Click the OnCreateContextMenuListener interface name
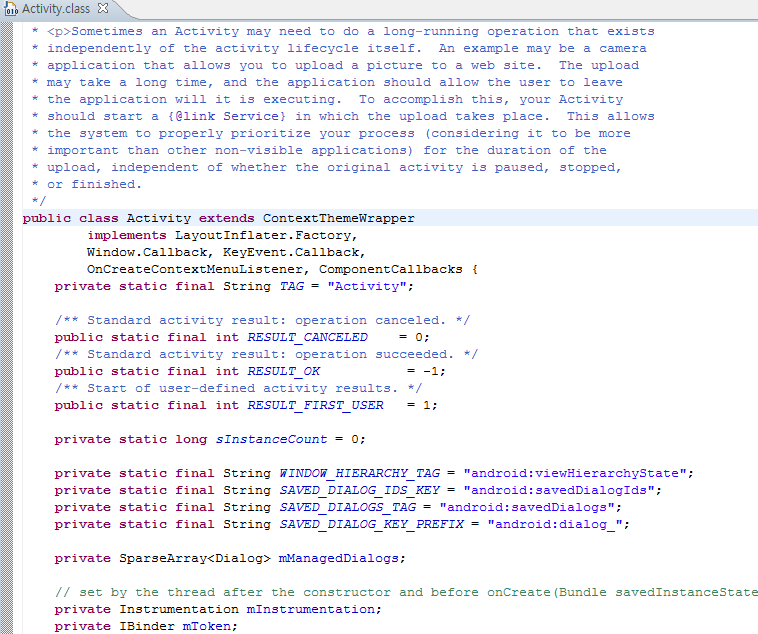Image resolution: width=758 pixels, height=634 pixels. tap(195, 269)
